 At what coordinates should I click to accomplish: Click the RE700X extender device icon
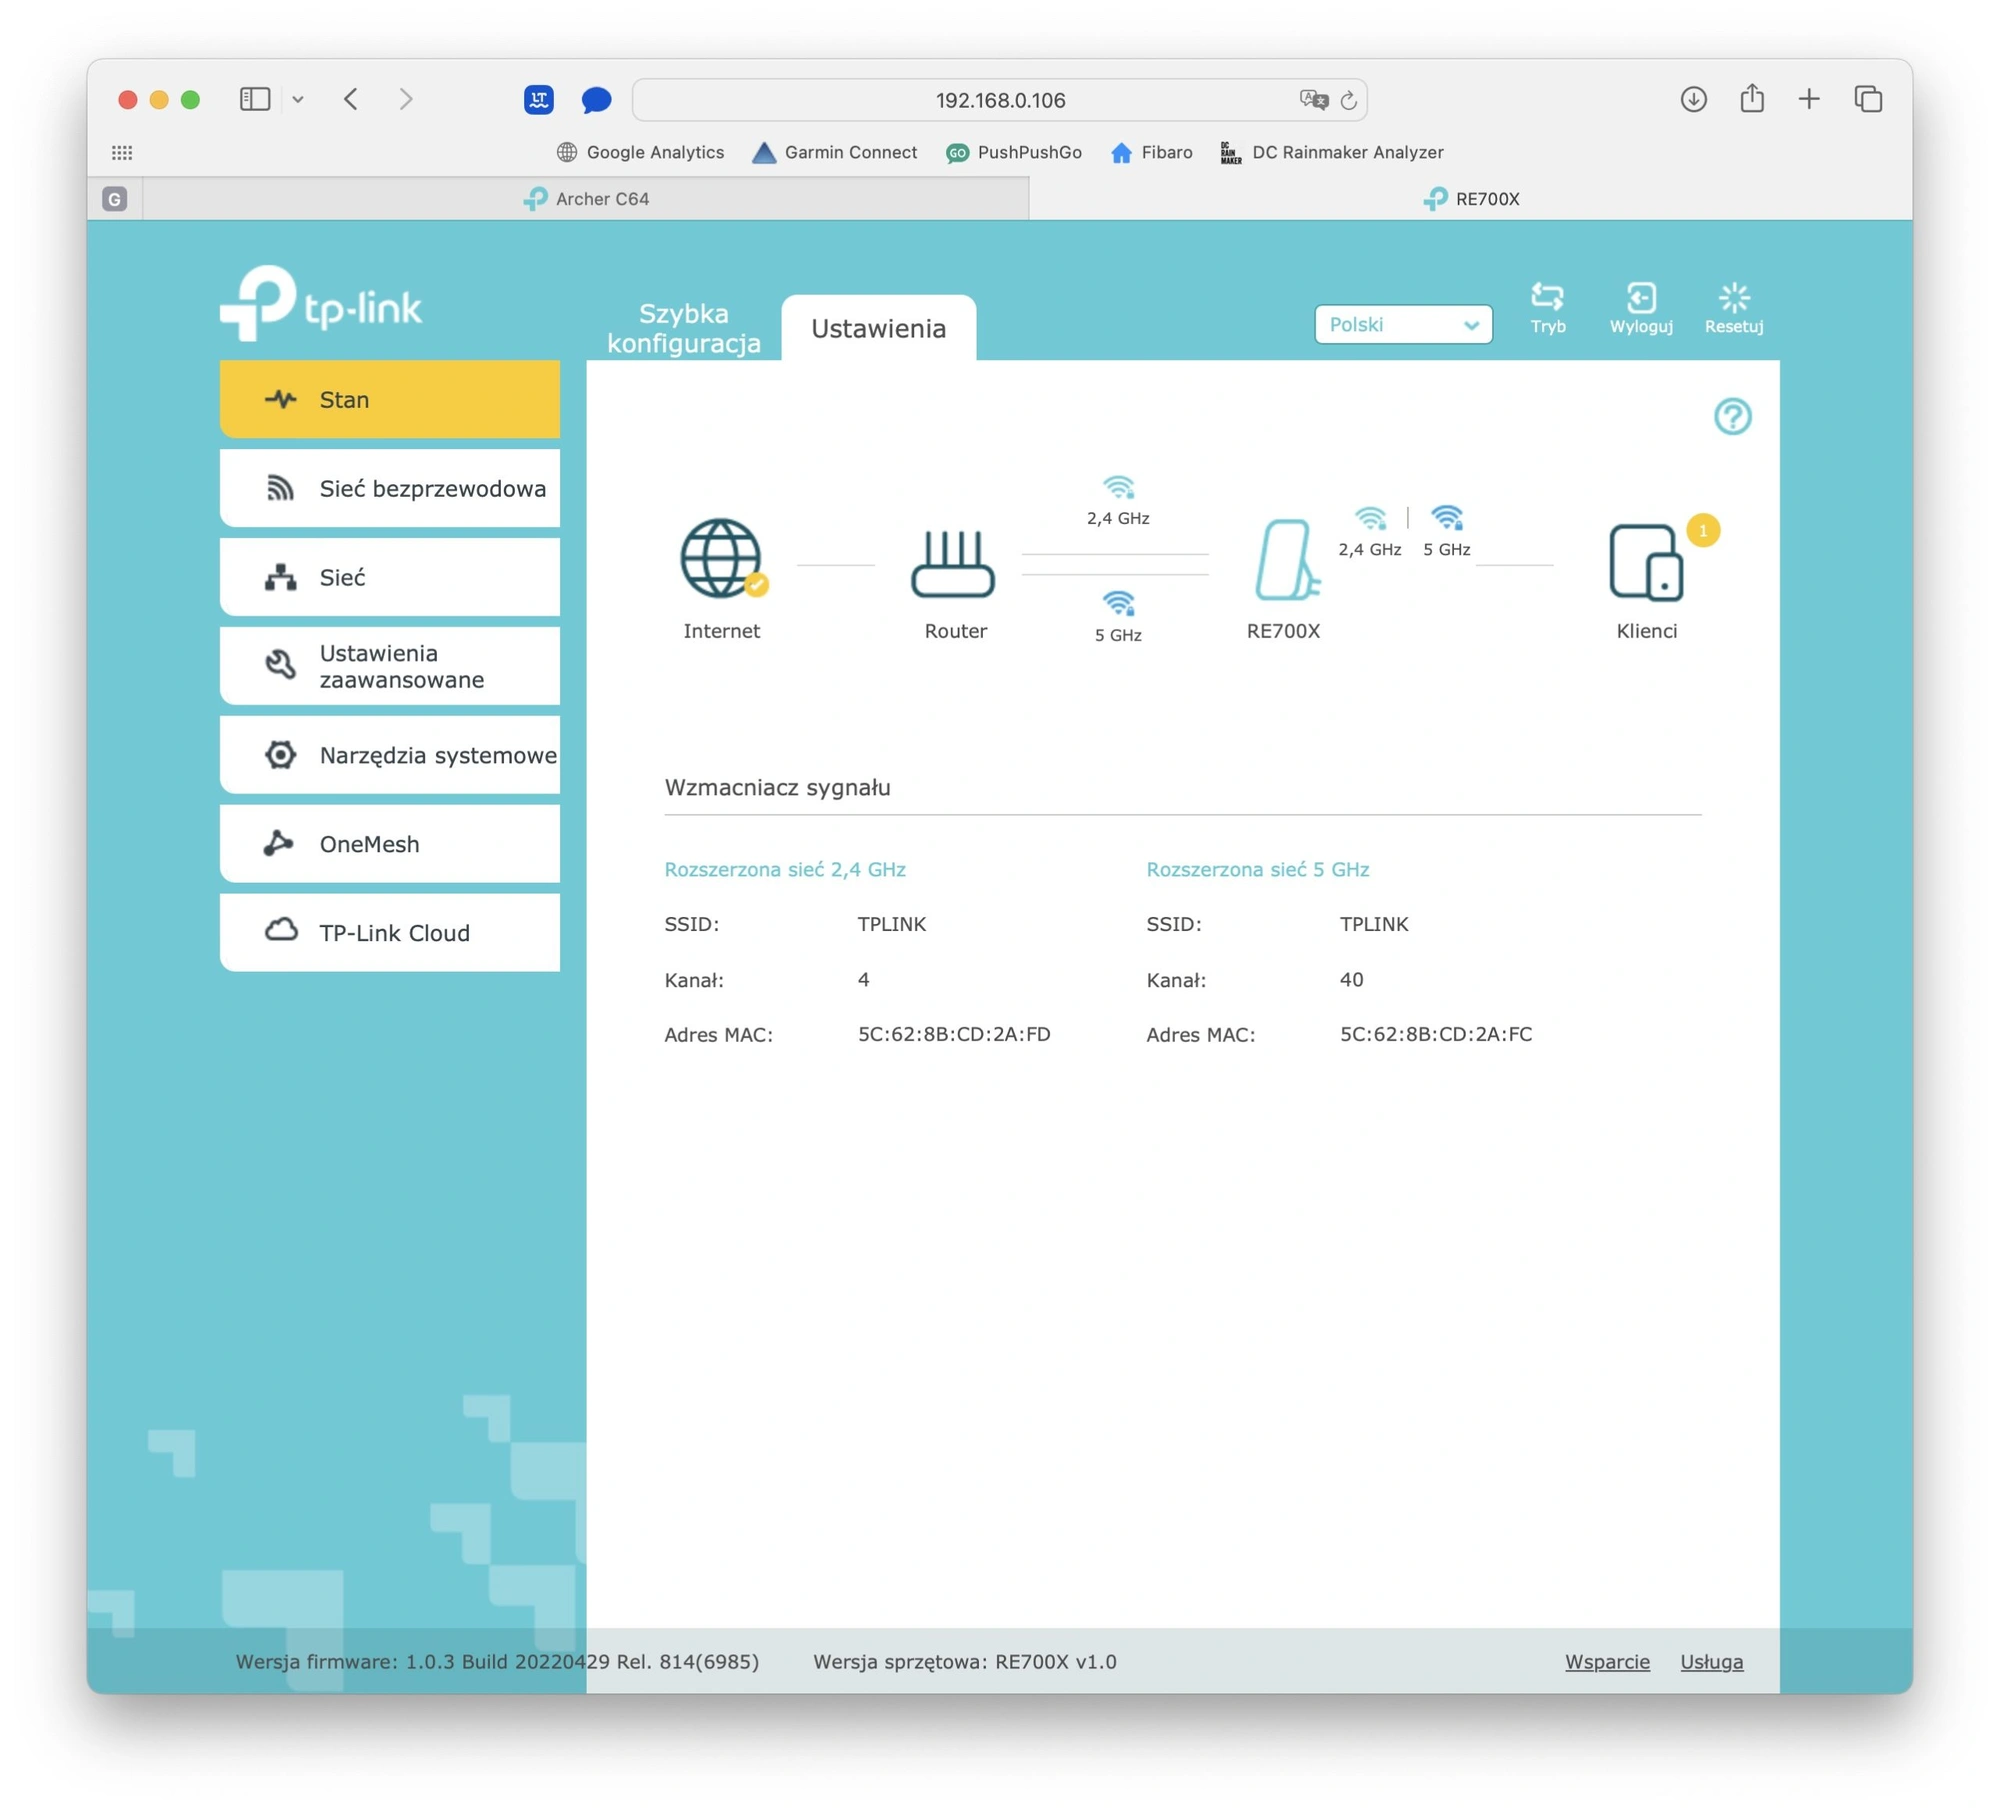coord(1285,560)
